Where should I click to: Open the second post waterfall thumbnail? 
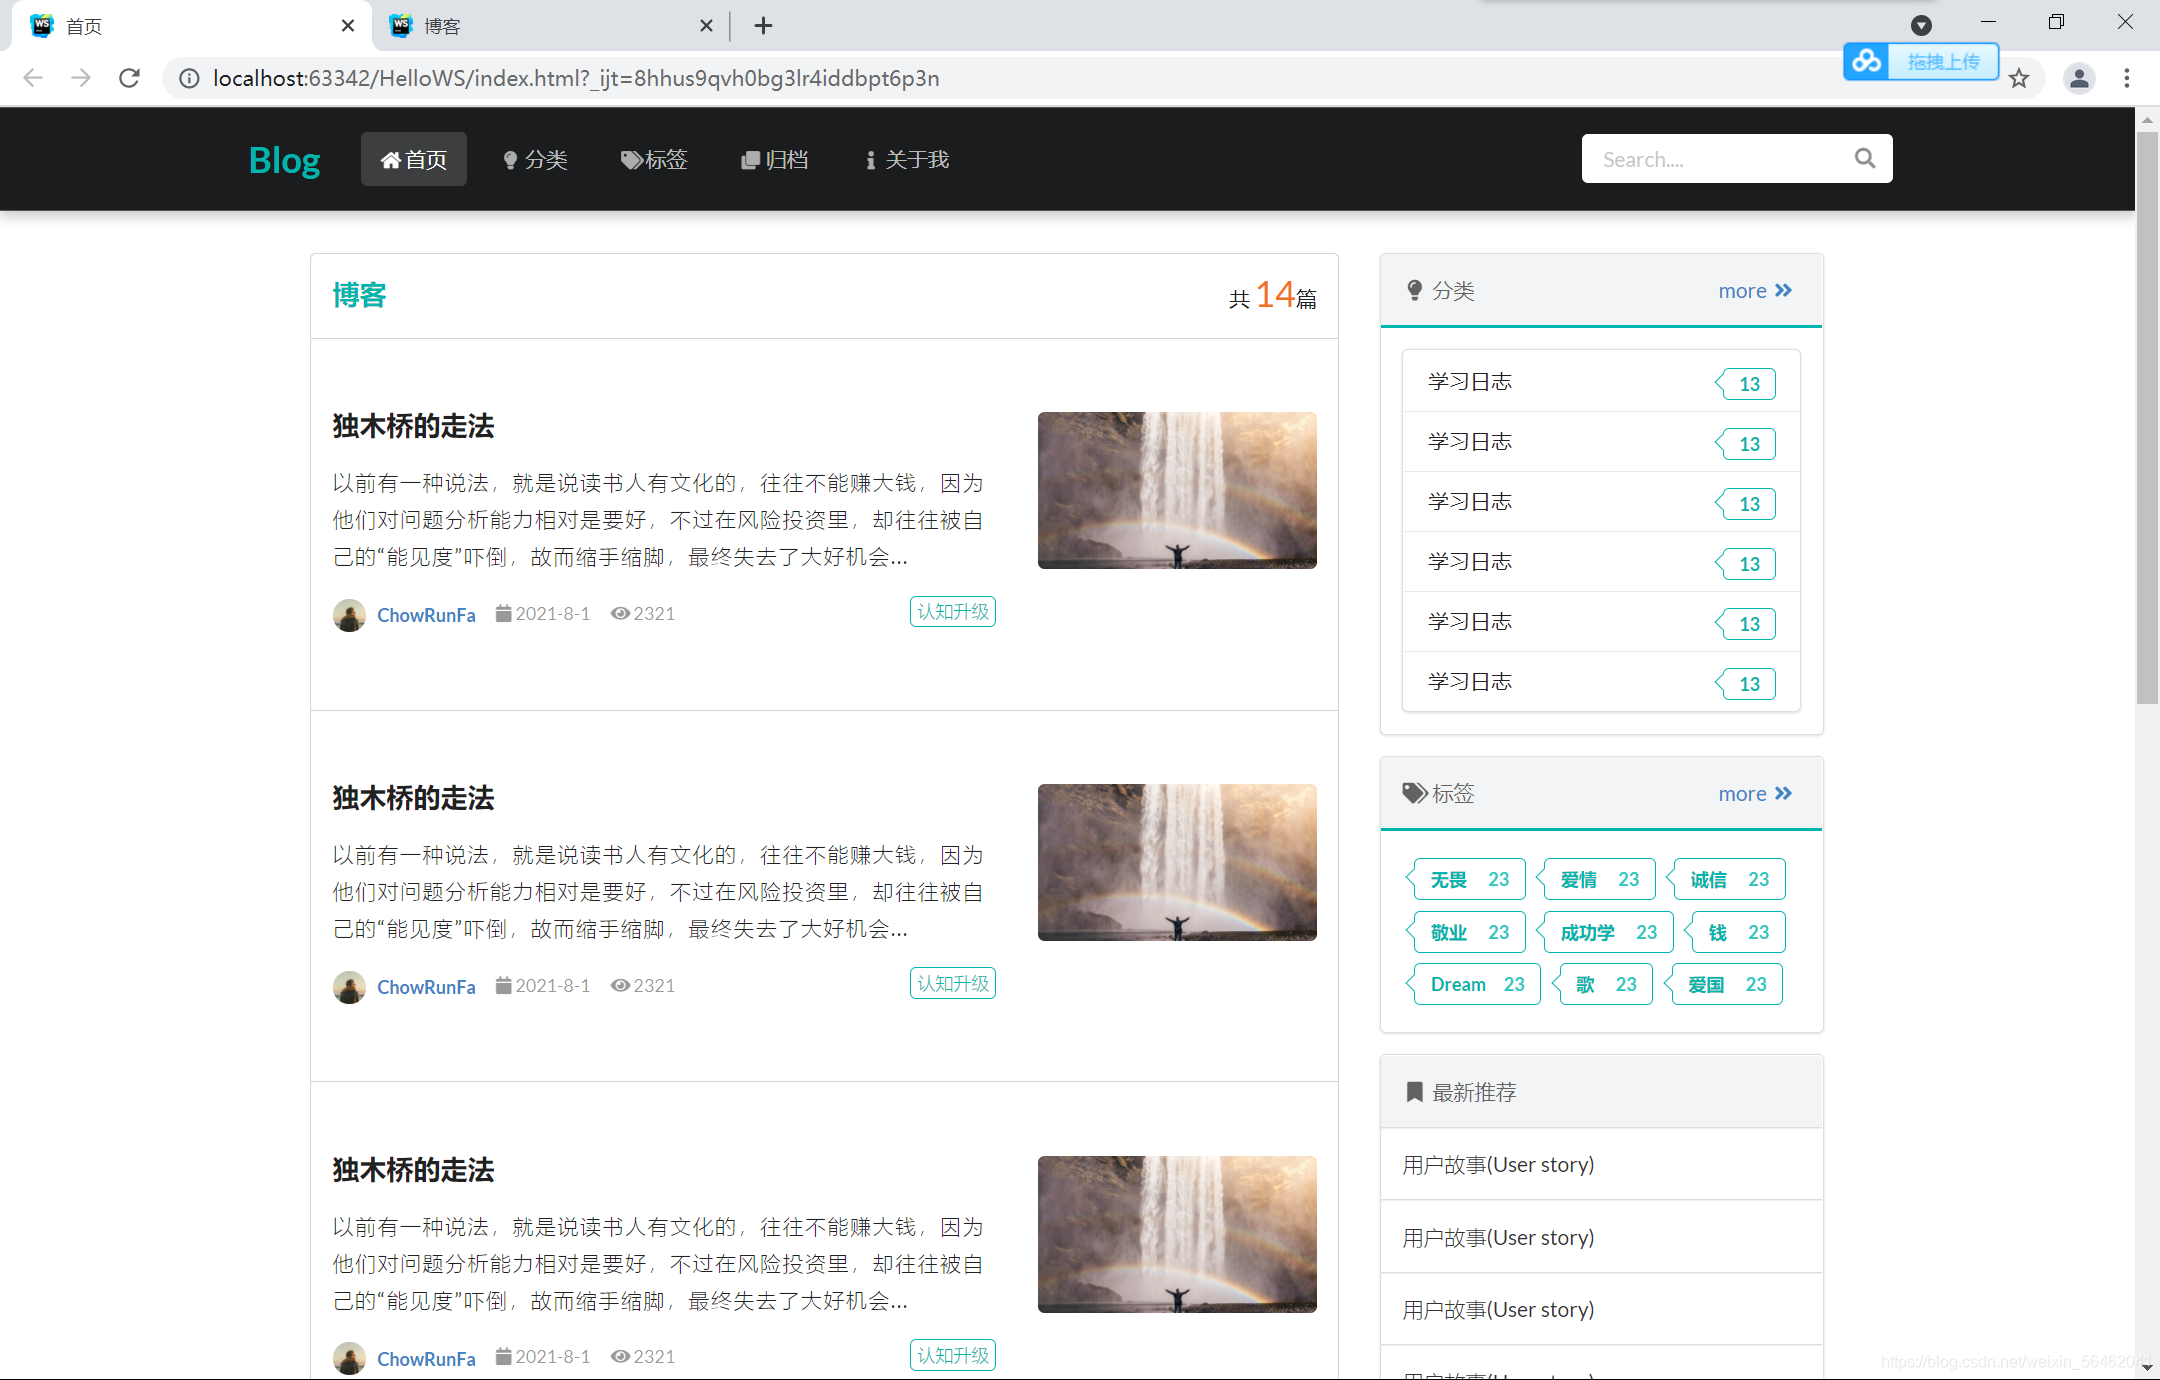click(x=1177, y=862)
